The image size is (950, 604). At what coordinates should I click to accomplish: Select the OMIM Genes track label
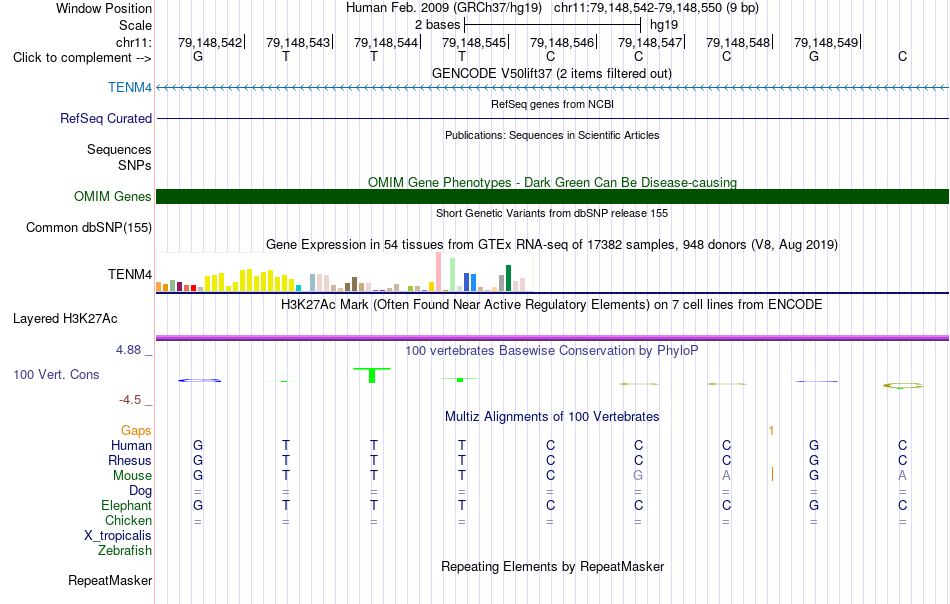coord(112,196)
